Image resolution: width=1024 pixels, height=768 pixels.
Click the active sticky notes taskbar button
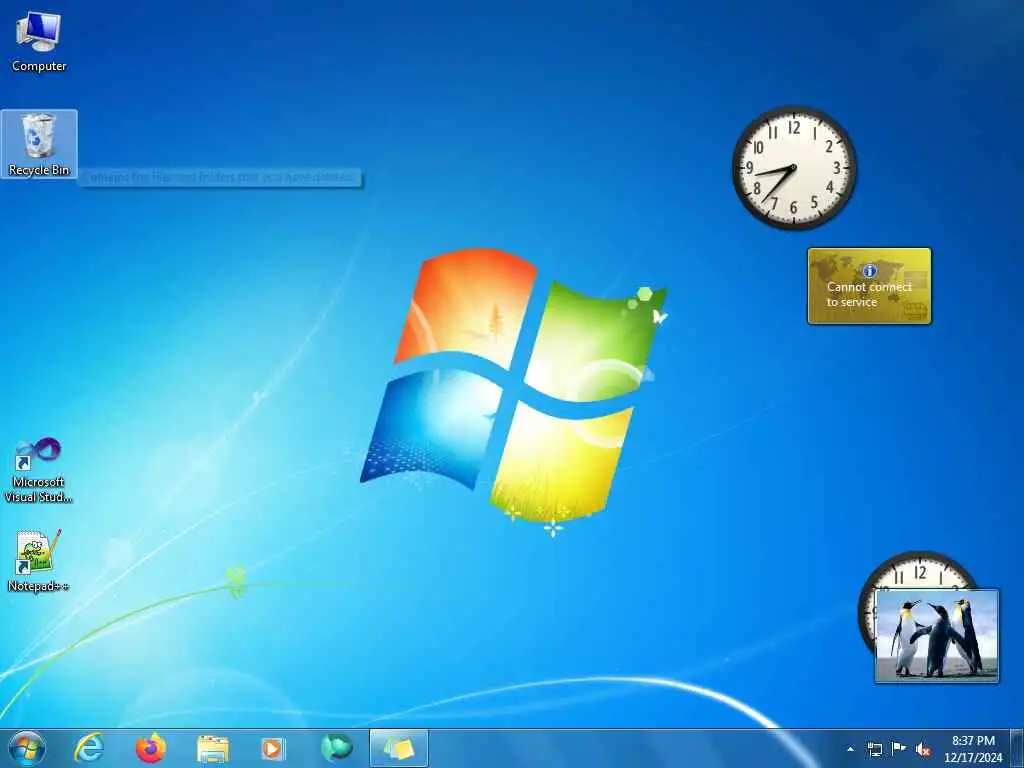[x=398, y=748]
